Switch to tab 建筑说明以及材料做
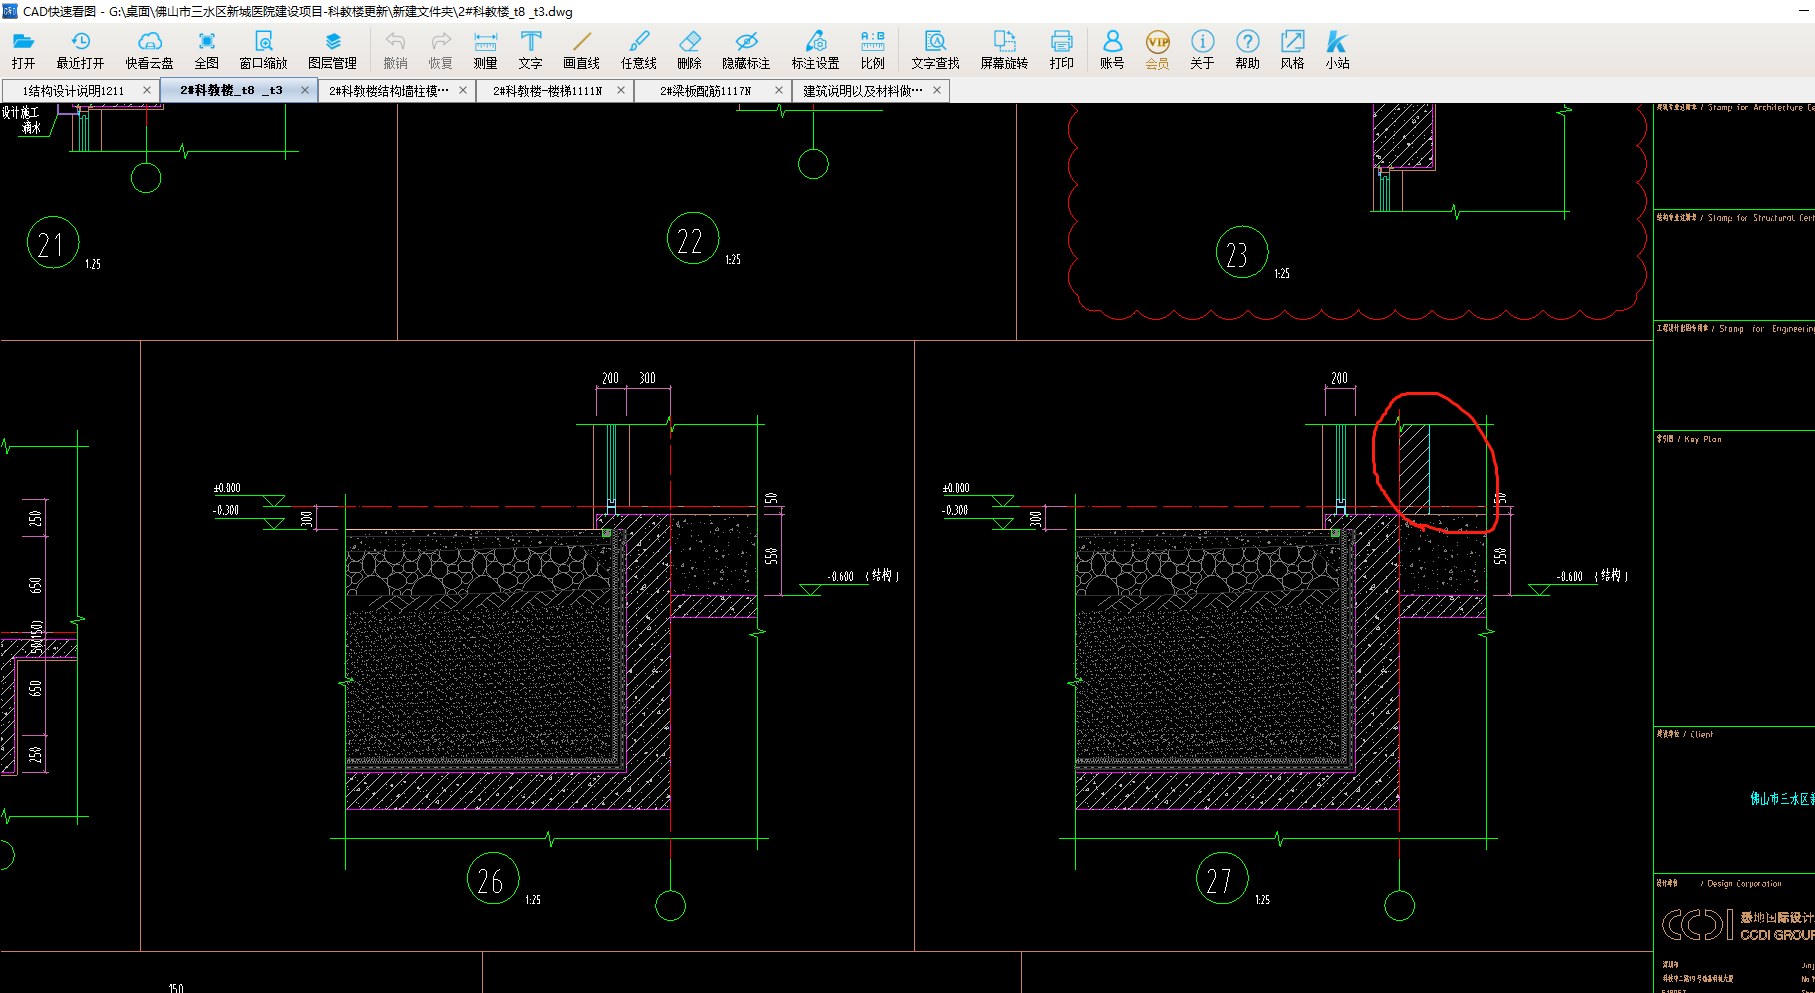 pos(863,91)
